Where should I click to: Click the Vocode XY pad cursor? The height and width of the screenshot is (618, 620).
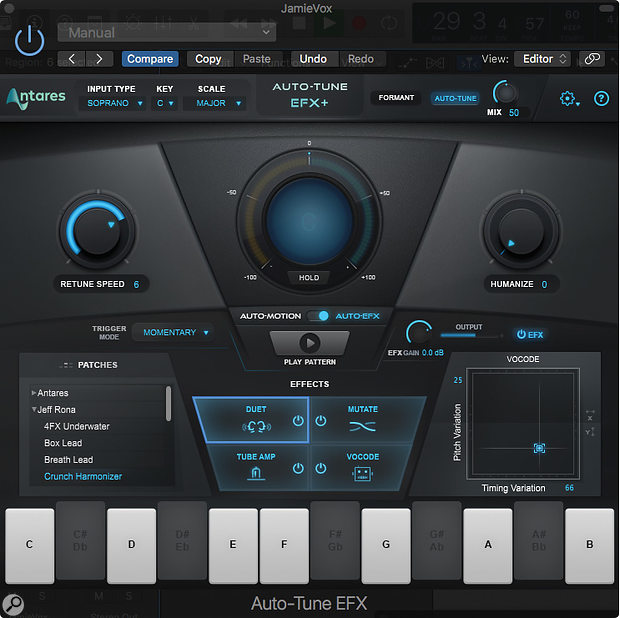pyautogui.click(x=539, y=448)
